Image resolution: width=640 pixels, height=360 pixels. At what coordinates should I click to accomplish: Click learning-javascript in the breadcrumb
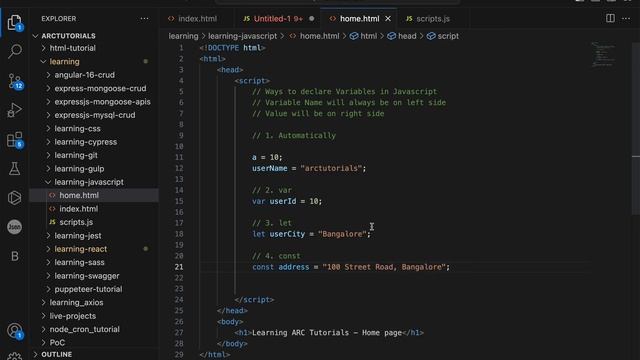tap(242, 36)
